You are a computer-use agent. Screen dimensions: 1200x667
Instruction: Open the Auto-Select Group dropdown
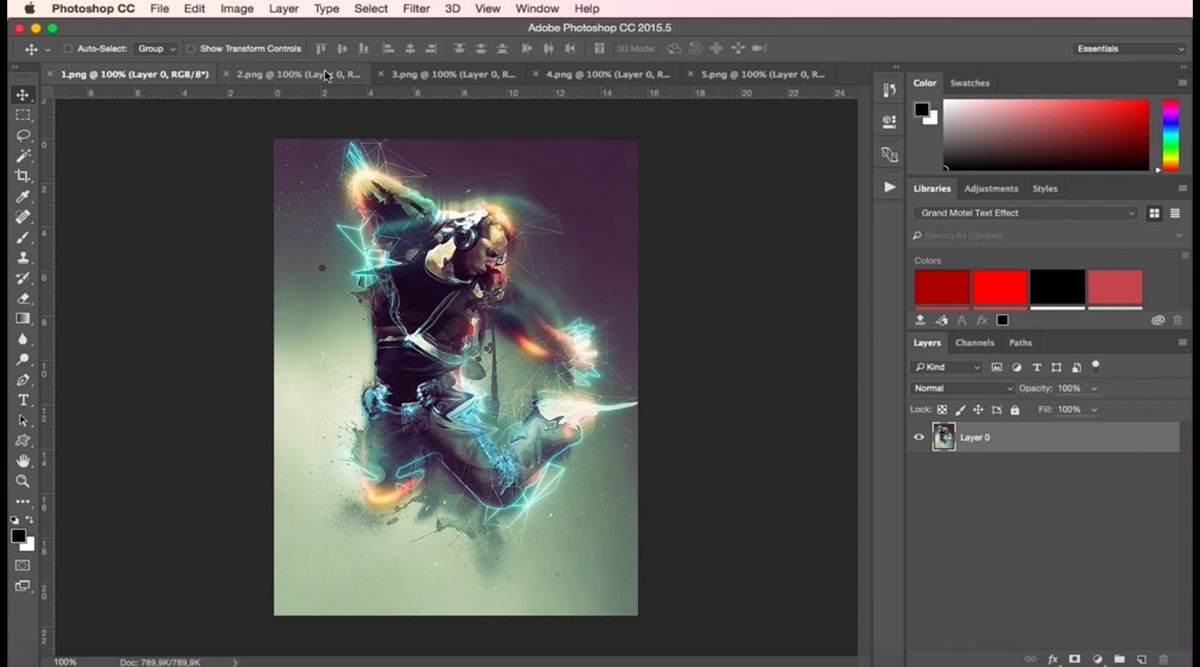156,48
